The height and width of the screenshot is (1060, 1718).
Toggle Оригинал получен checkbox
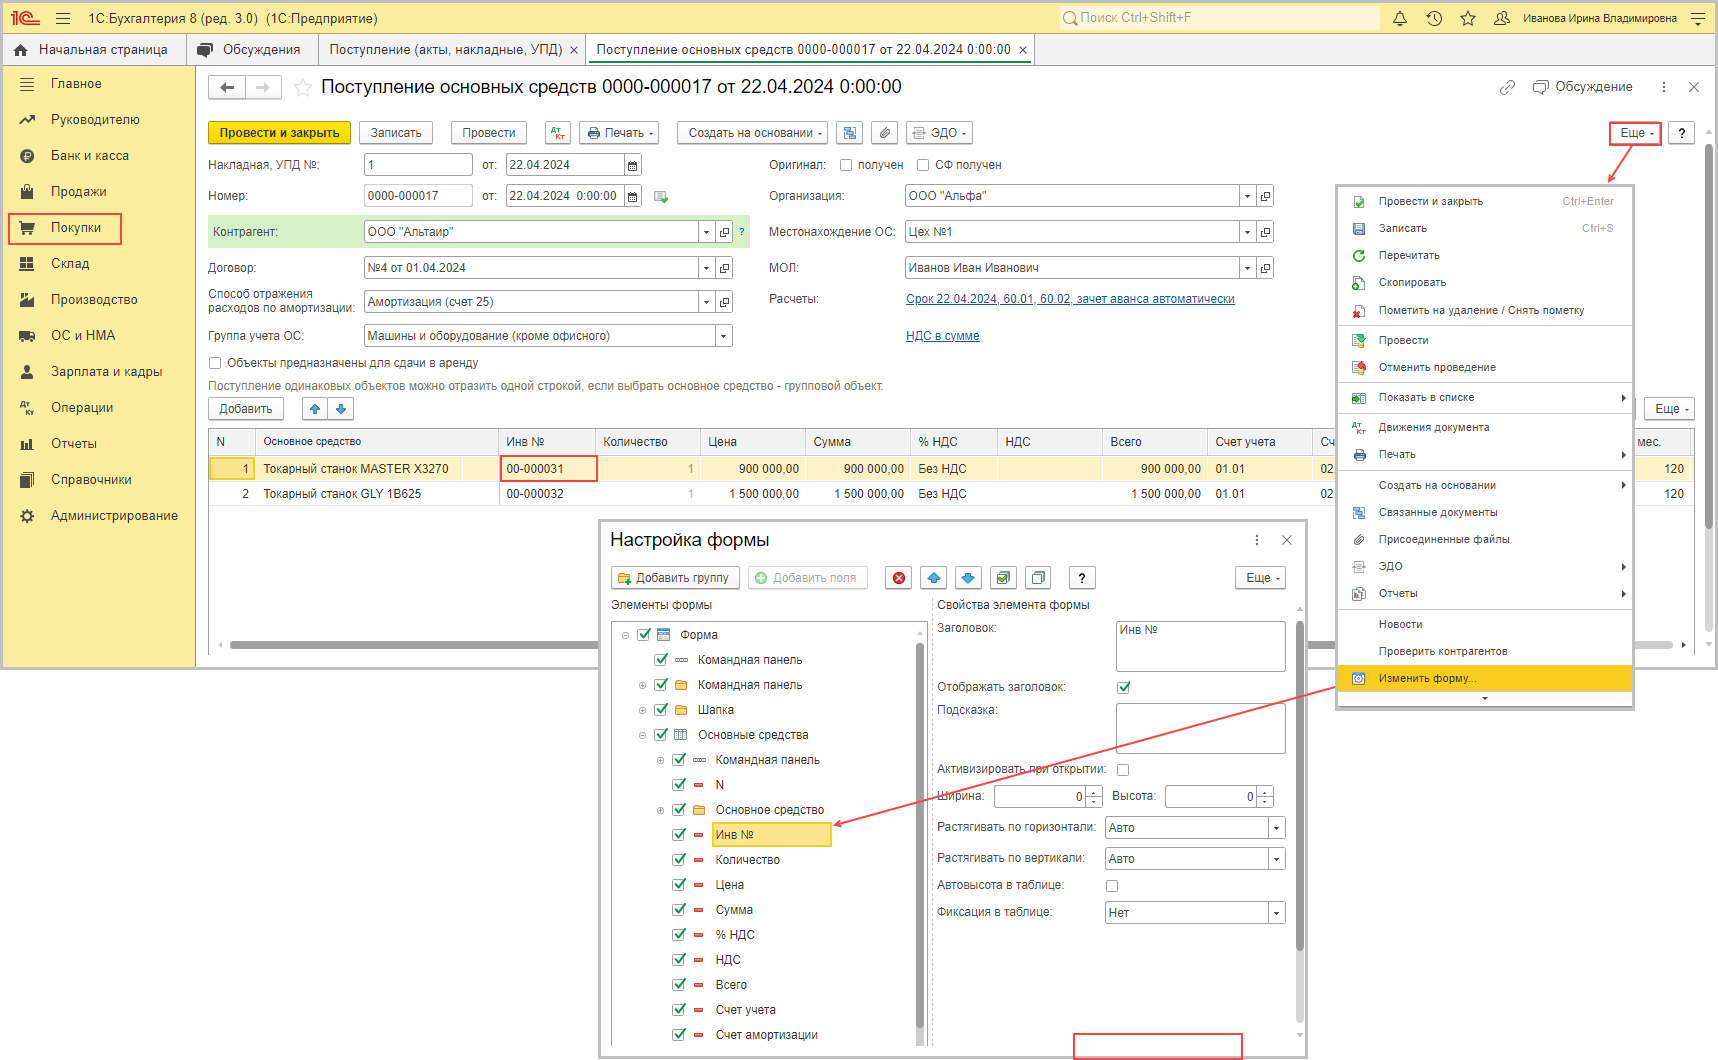coord(846,165)
